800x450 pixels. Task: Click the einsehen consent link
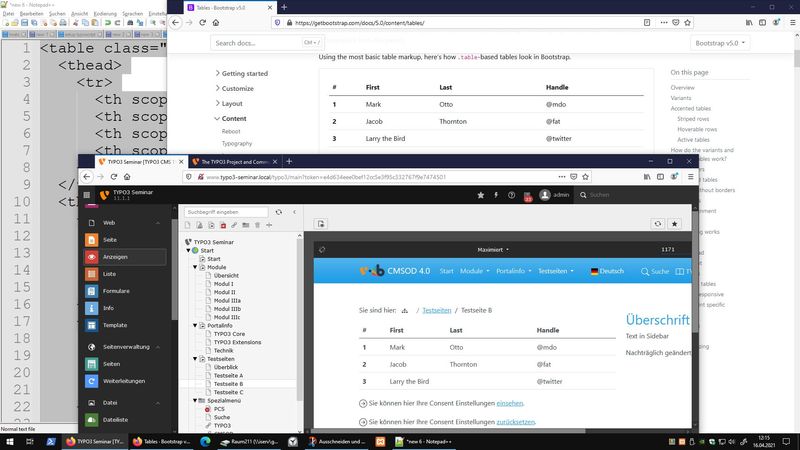tap(510, 403)
